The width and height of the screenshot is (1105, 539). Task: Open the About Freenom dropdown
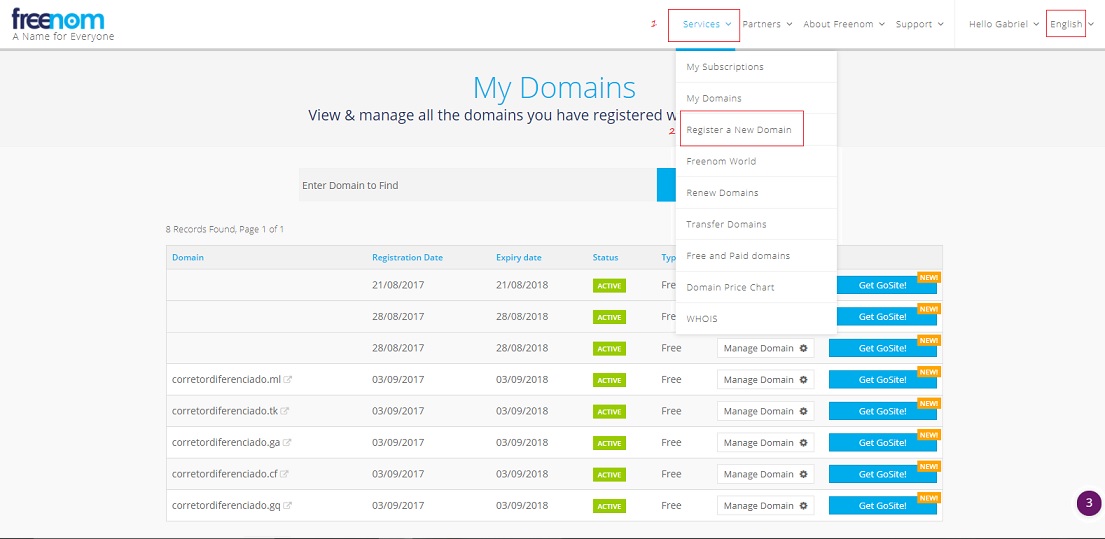844,24
